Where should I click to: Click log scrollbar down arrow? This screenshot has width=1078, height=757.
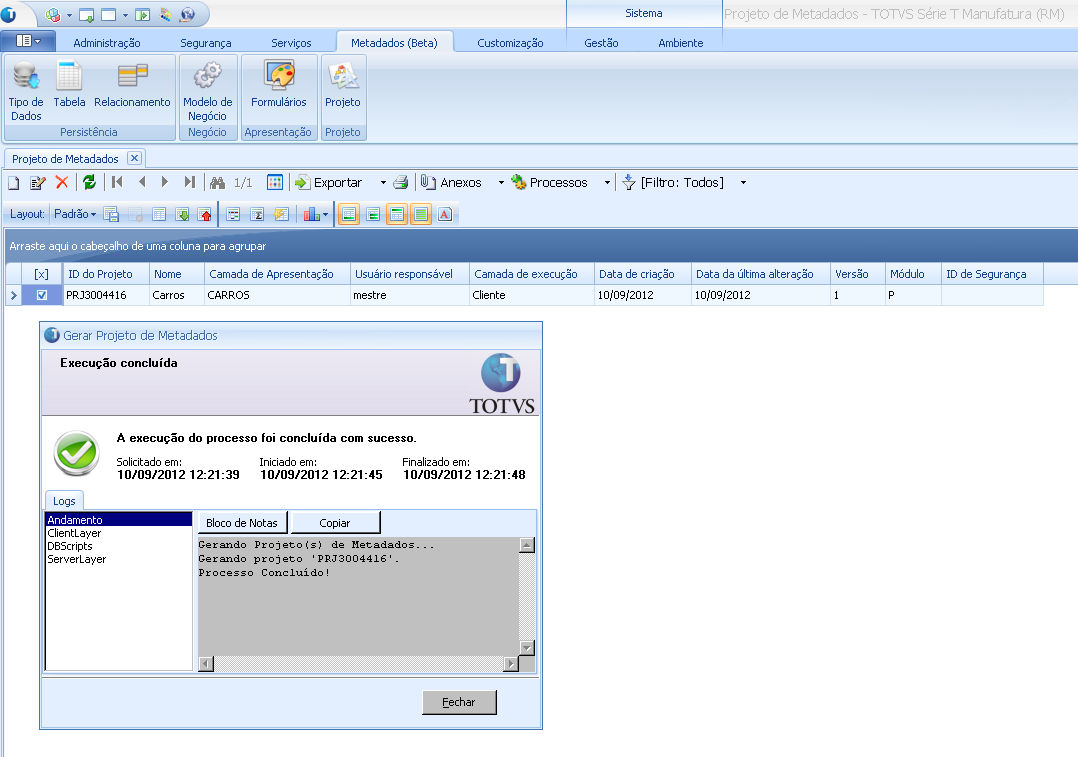[x=527, y=648]
